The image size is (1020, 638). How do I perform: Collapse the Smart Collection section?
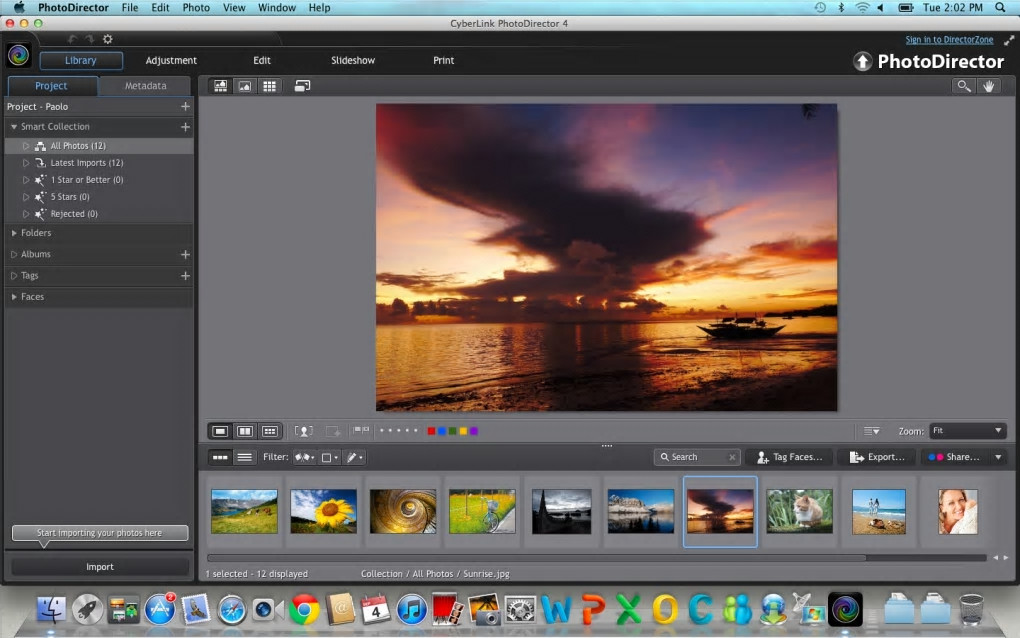[14, 127]
